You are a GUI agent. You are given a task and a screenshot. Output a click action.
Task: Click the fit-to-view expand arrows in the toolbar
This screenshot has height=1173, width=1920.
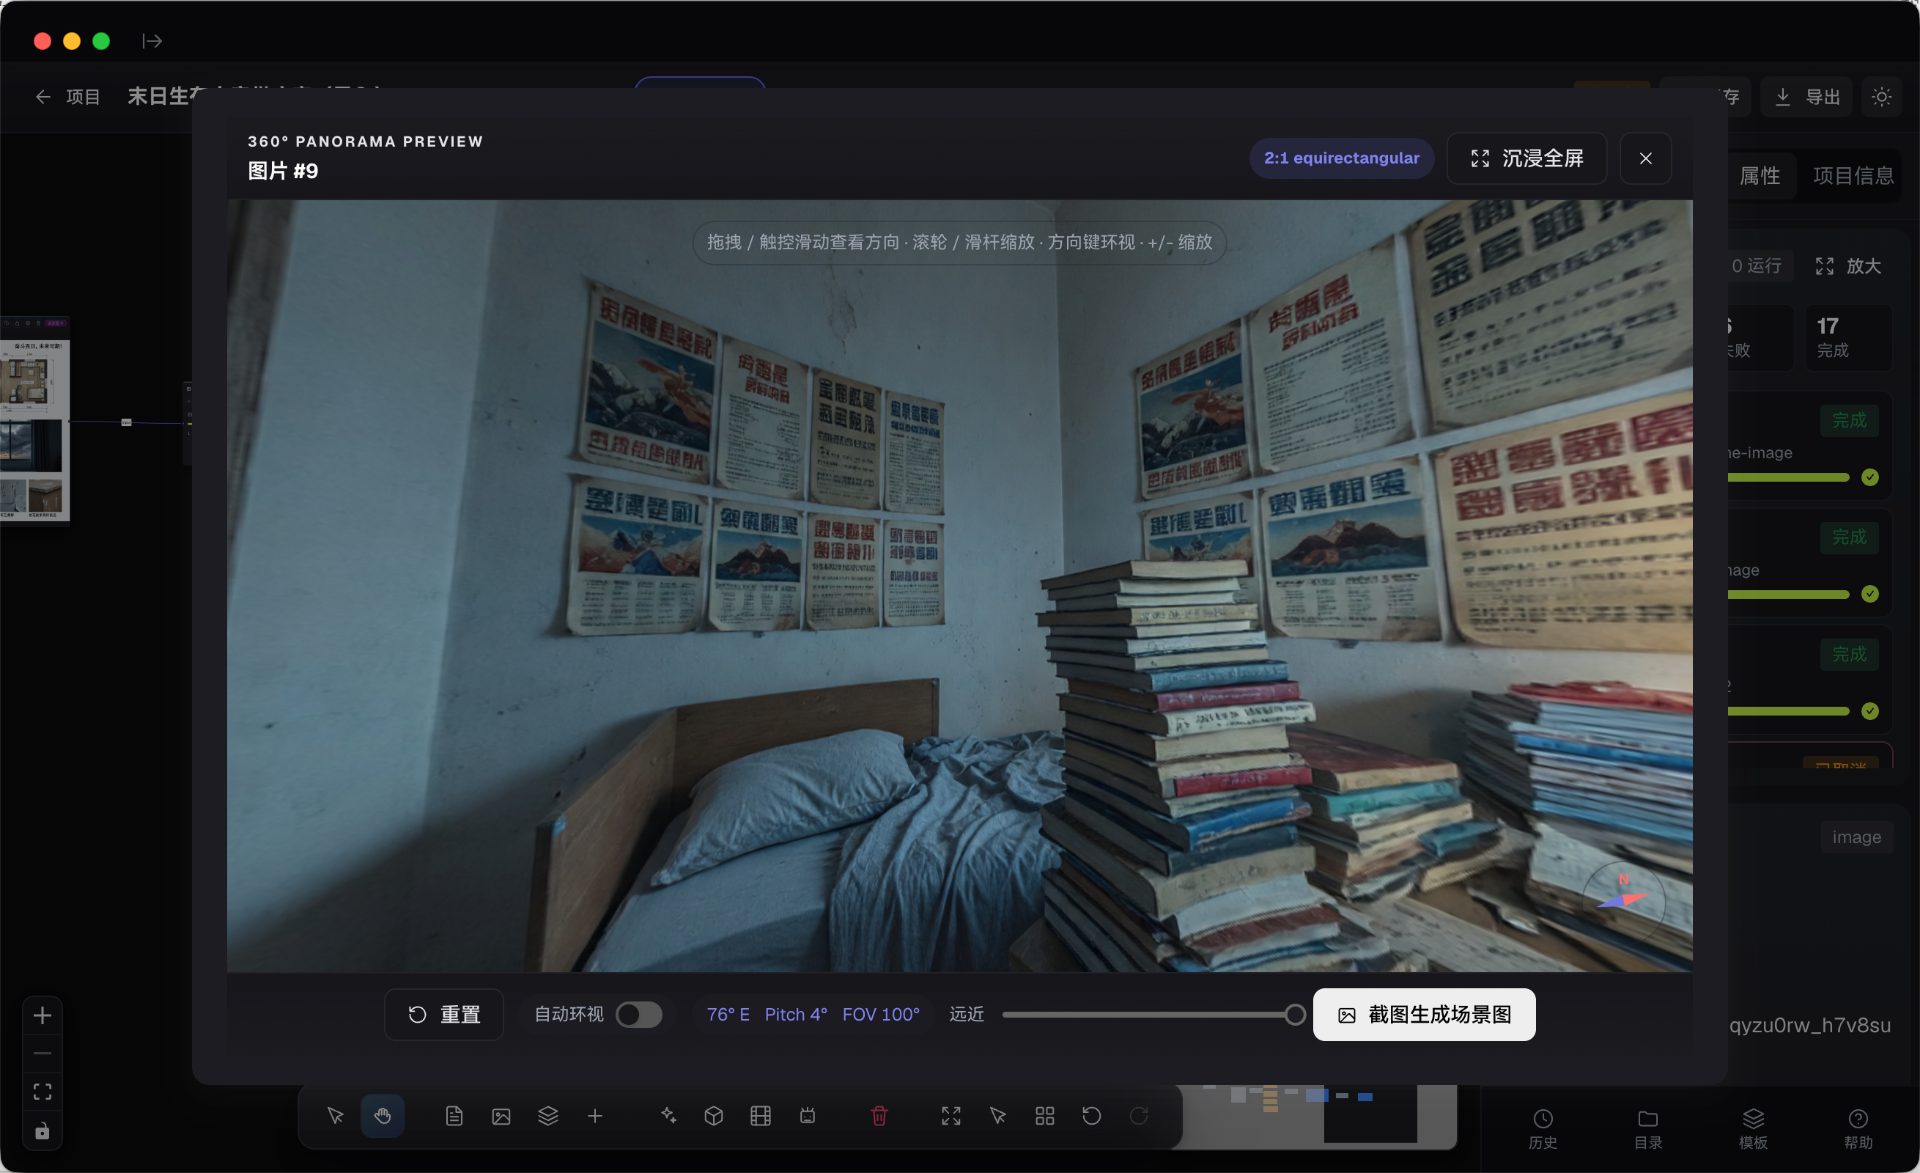pos(951,1116)
